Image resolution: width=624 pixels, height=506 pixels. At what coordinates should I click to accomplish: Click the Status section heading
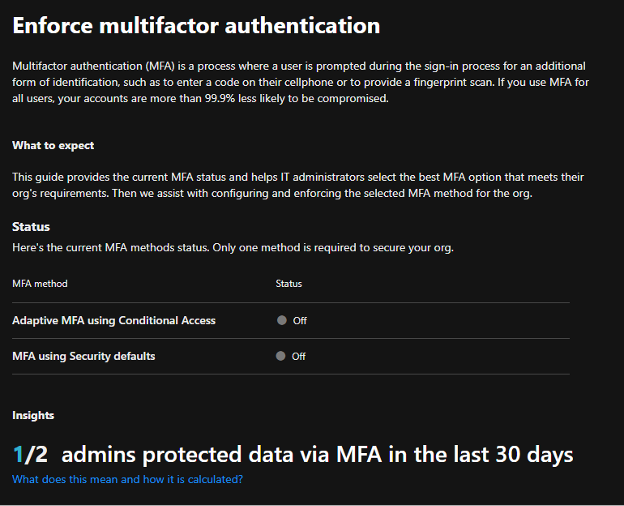pyautogui.click(x=31, y=227)
